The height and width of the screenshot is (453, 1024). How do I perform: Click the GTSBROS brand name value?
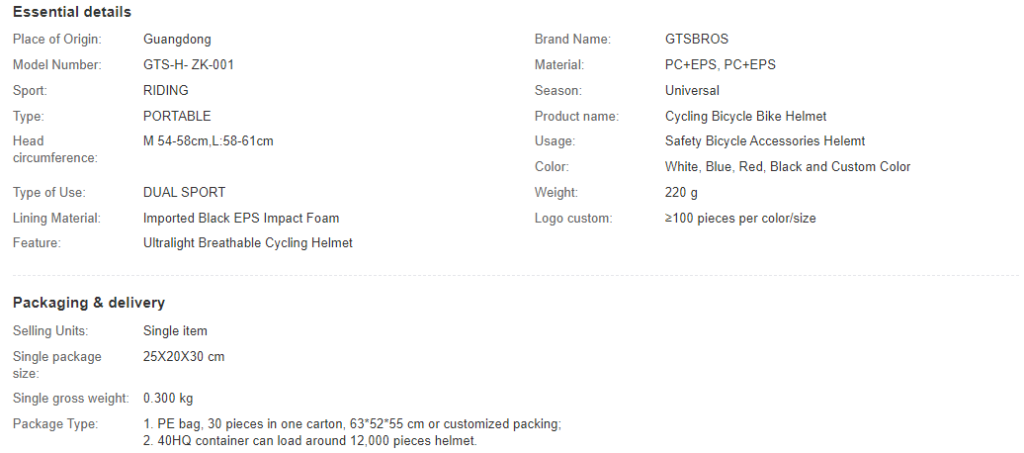[x=696, y=39]
